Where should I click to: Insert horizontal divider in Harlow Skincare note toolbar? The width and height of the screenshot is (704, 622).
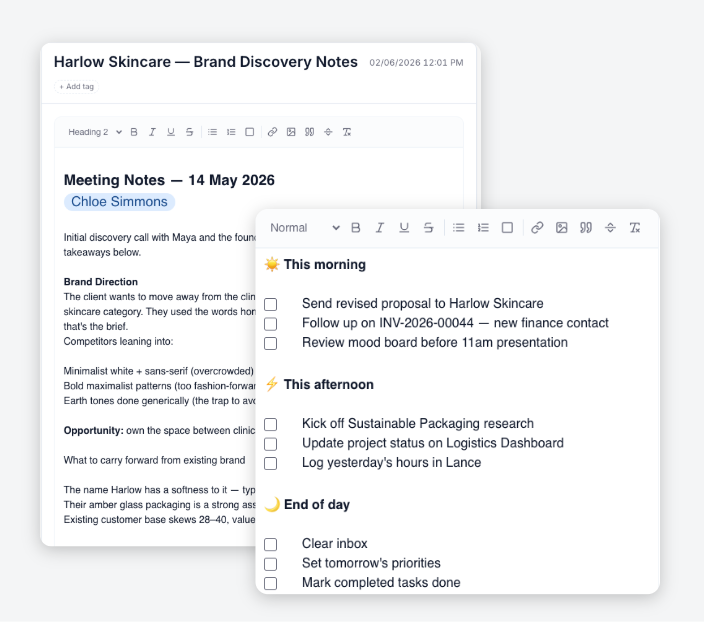328,132
